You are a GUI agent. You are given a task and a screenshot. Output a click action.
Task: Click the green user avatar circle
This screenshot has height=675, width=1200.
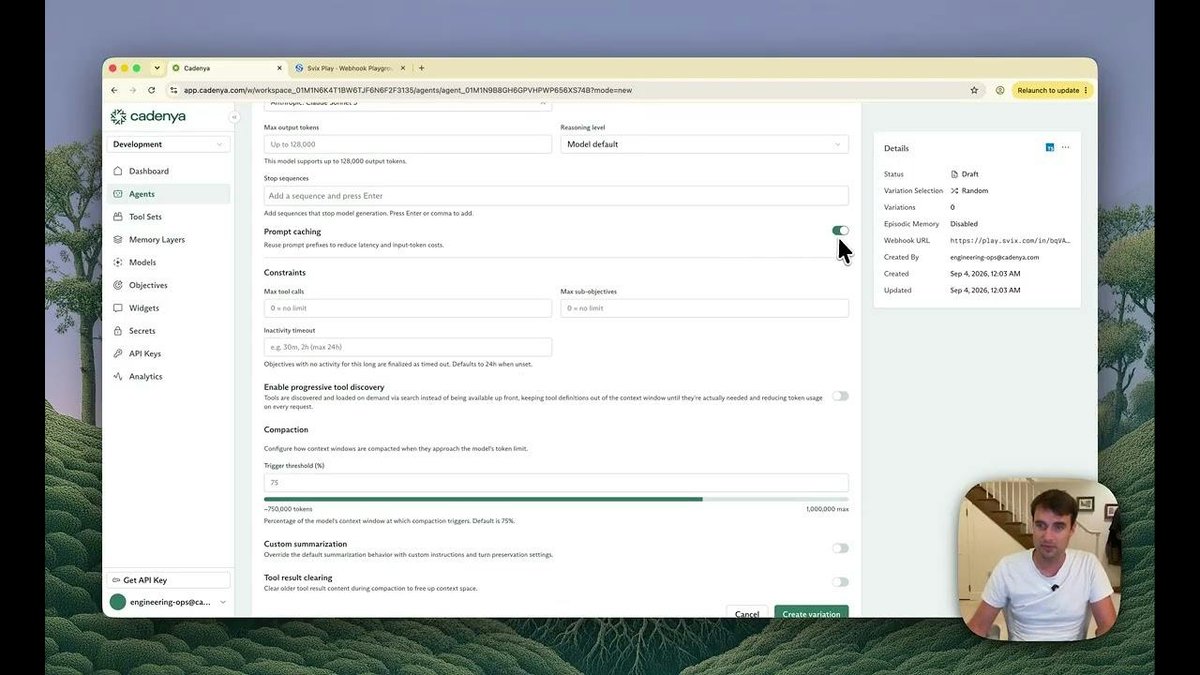click(x=118, y=602)
